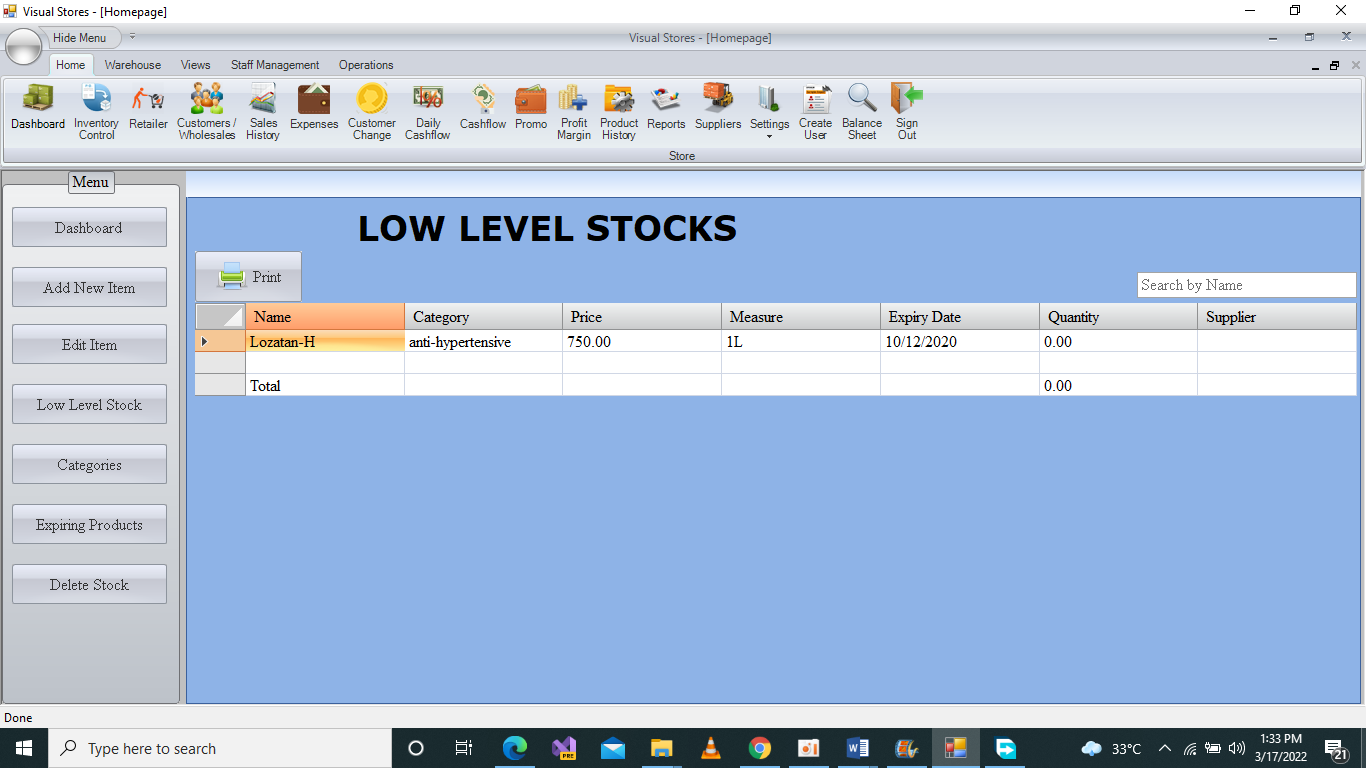This screenshot has width=1366, height=768.
Task: Sort by the Category column header
Action: tap(483, 317)
